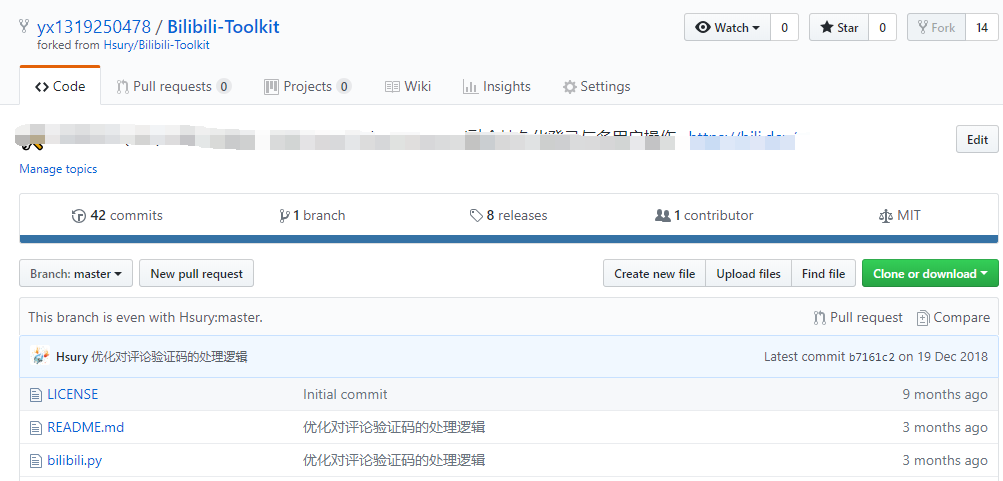Click the eye icon in Watch button
This screenshot has height=481, width=1003.
pyautogui.click(x=703, y=28)
